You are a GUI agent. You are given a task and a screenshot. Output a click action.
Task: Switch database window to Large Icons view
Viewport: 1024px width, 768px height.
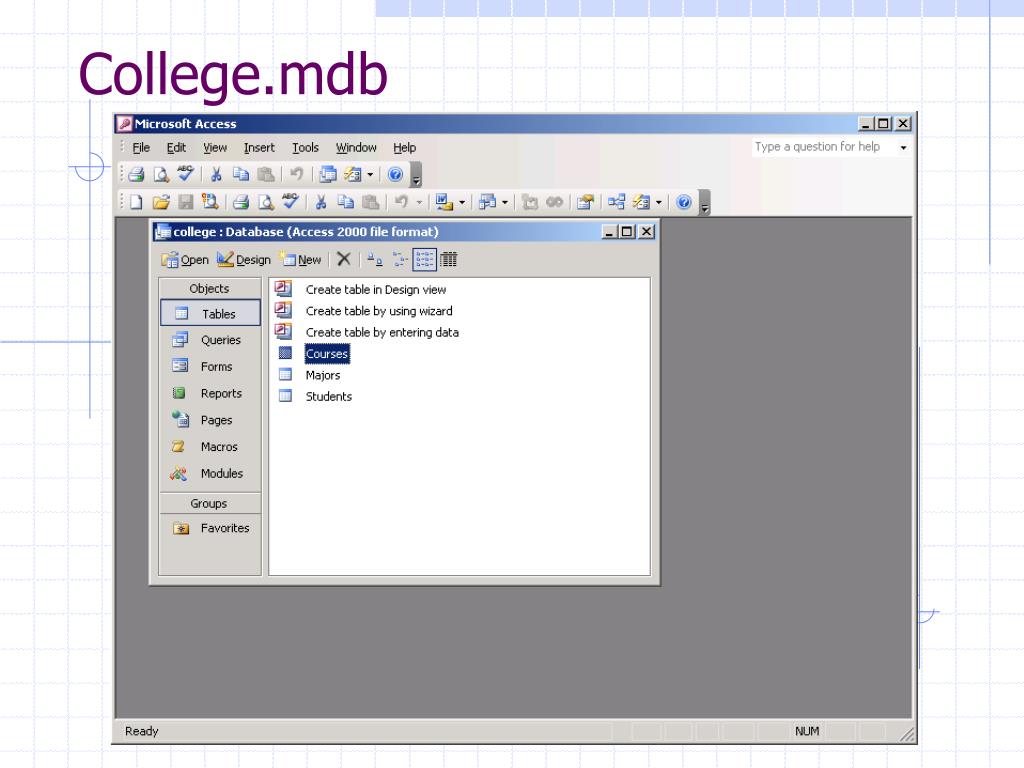coord(374,259)
